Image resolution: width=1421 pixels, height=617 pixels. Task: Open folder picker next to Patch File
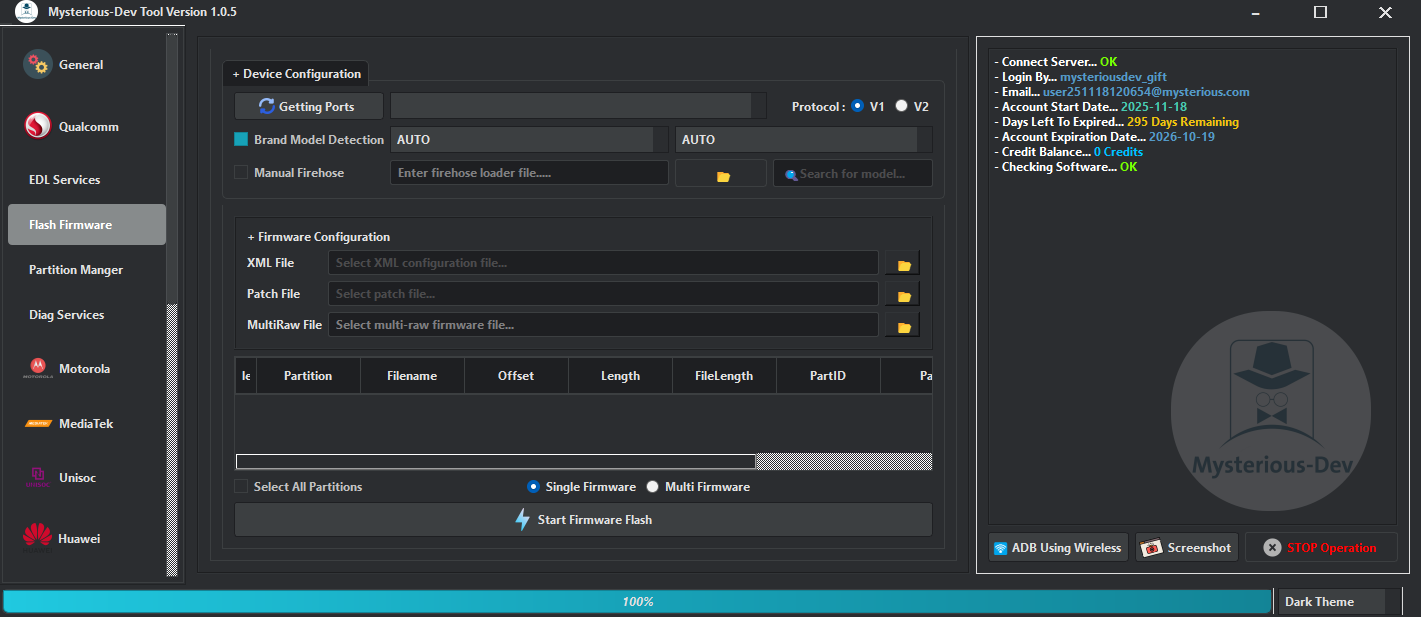click(901, 293)
